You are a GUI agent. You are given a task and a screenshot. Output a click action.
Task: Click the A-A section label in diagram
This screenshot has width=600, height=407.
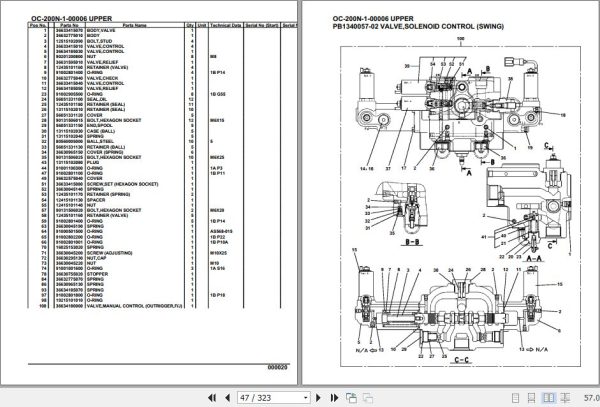[x=533, y=259]
